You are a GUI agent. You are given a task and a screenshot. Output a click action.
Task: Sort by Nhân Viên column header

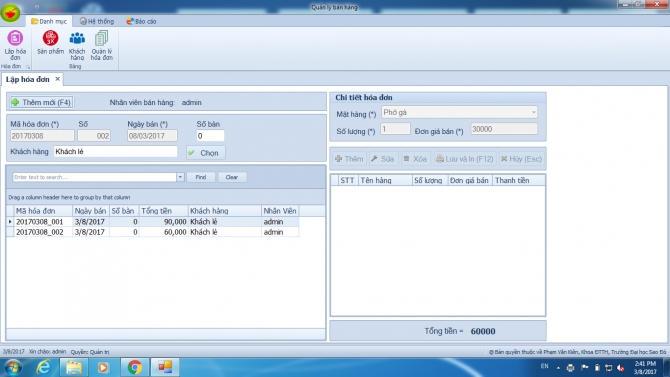[280, 211]
